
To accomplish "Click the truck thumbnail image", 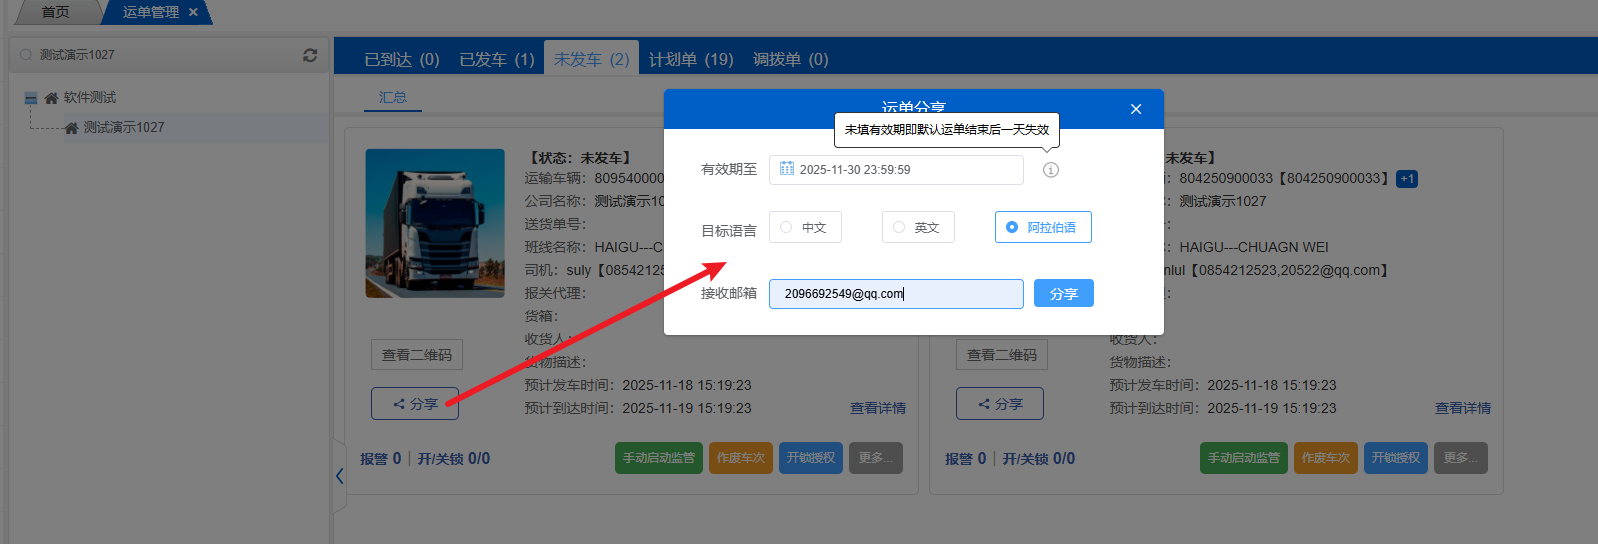I will (x=435, y=223).
